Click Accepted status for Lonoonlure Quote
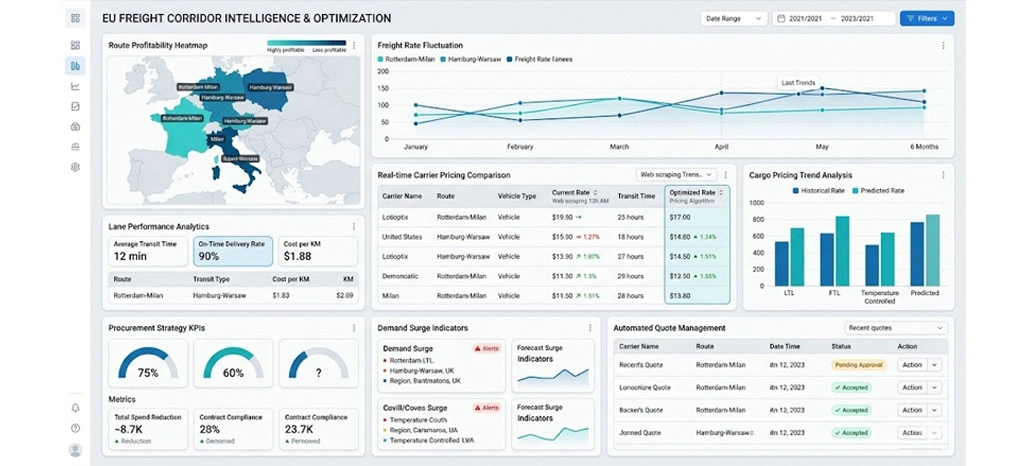The width and height of the screenshot is (1026, 466). 851,387
